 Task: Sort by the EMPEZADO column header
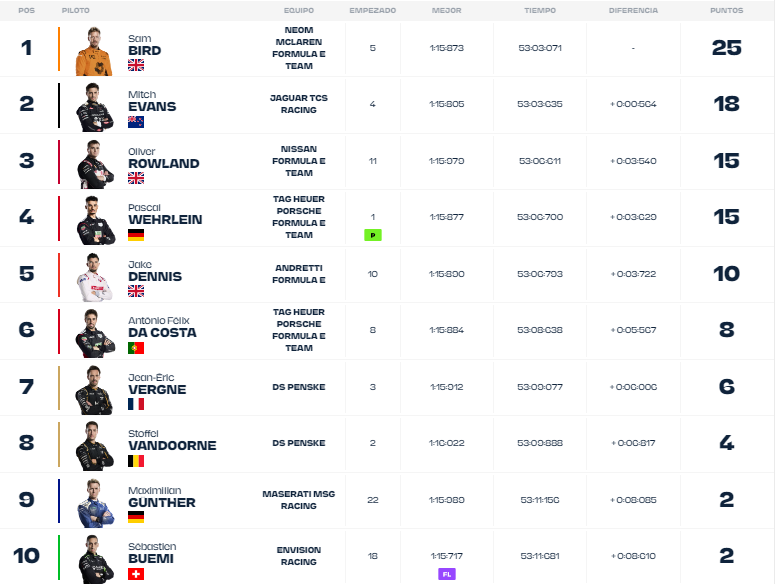(x=373, y=10)
